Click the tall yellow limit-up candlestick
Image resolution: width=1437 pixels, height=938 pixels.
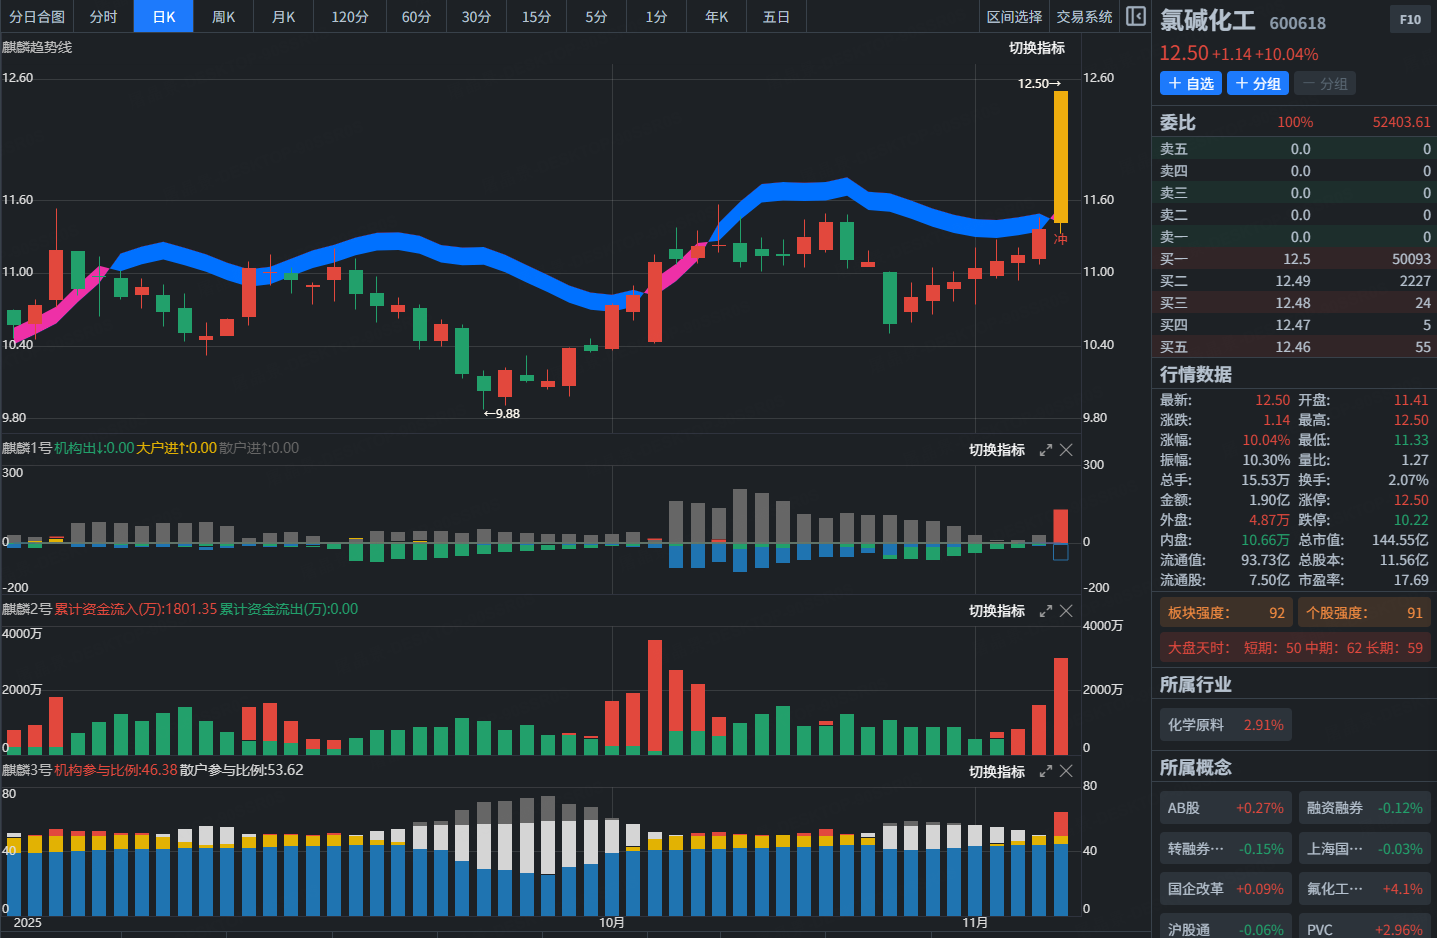(1060, 156)
